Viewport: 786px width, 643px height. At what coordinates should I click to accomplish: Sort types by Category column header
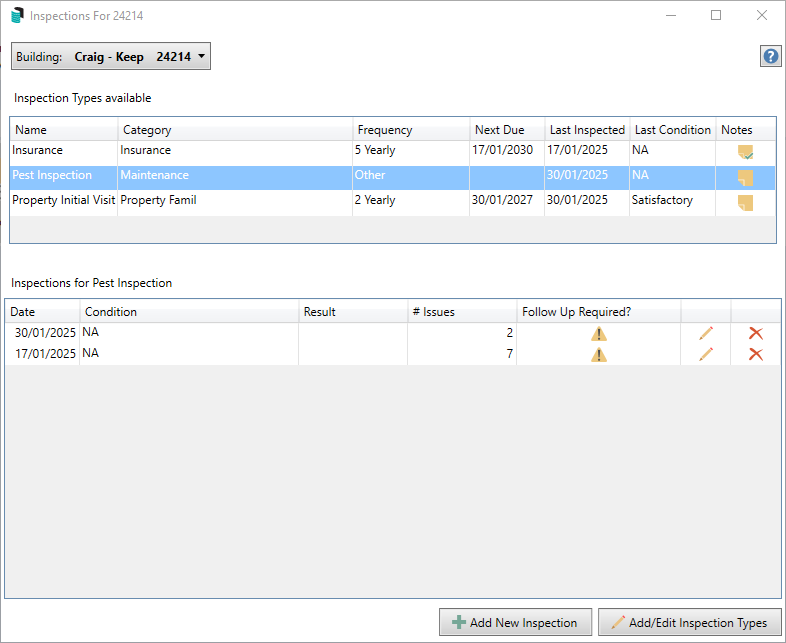[x=235, y=130]
